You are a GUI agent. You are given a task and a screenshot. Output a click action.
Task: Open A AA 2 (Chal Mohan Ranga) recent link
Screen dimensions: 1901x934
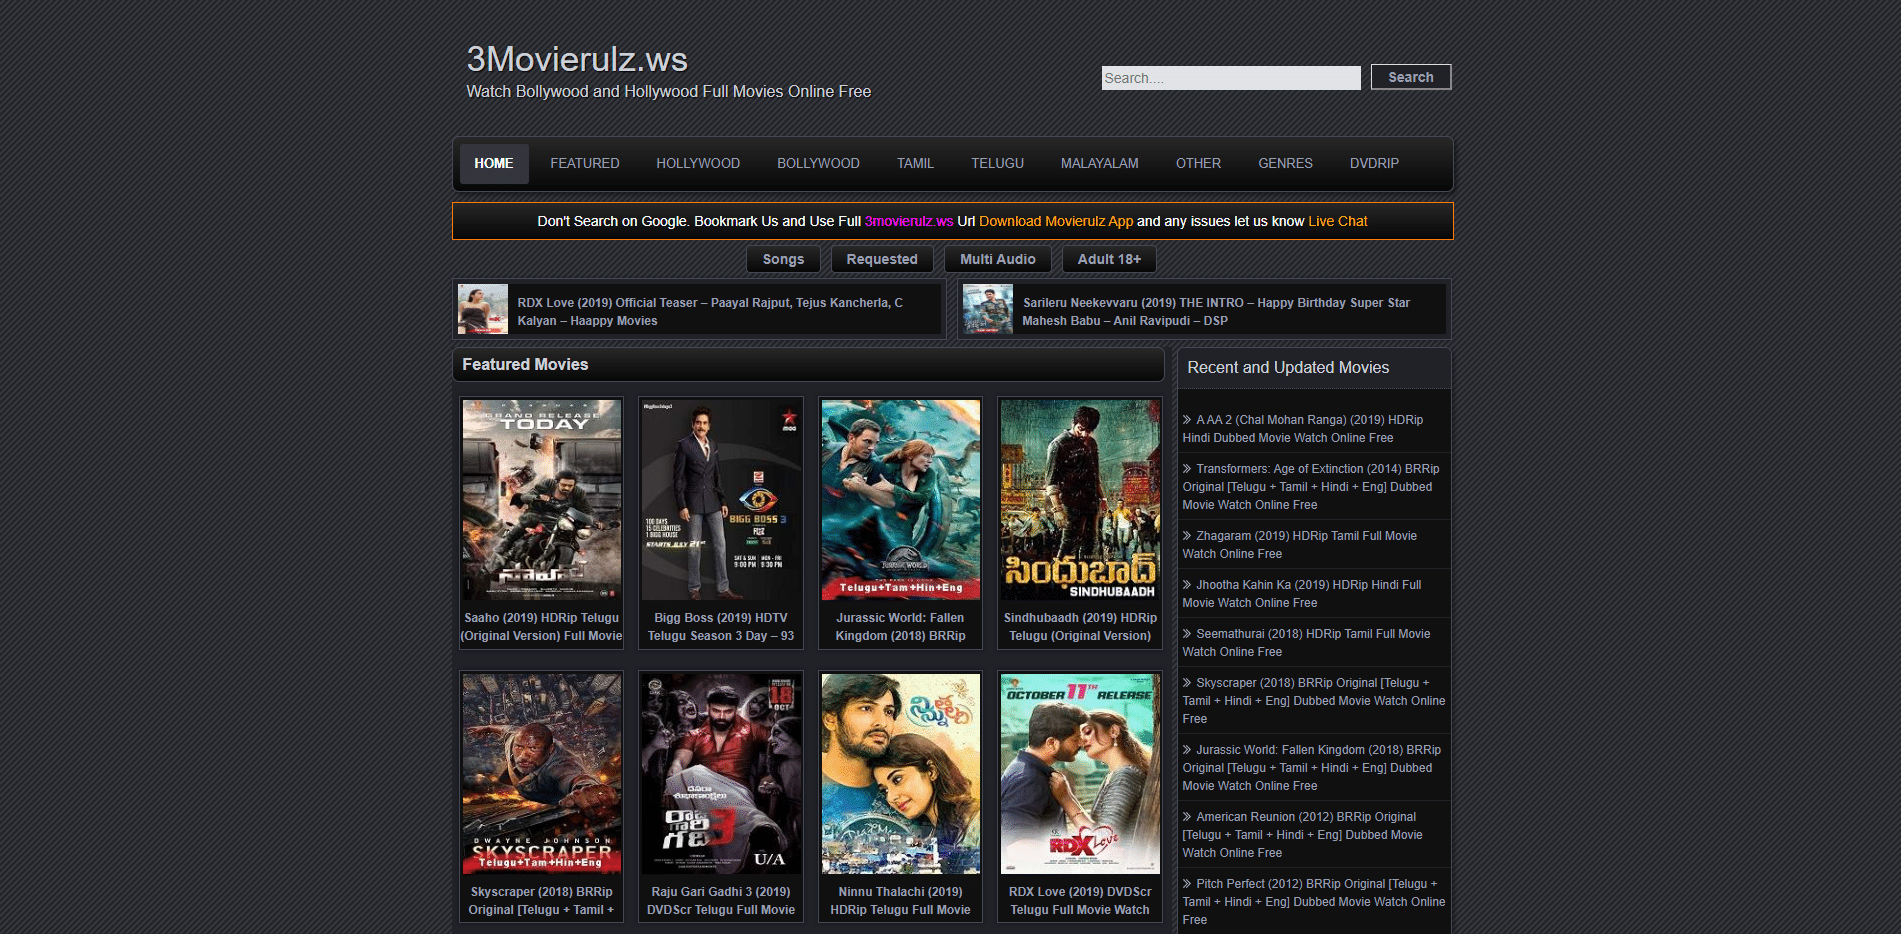[1303, 429]
